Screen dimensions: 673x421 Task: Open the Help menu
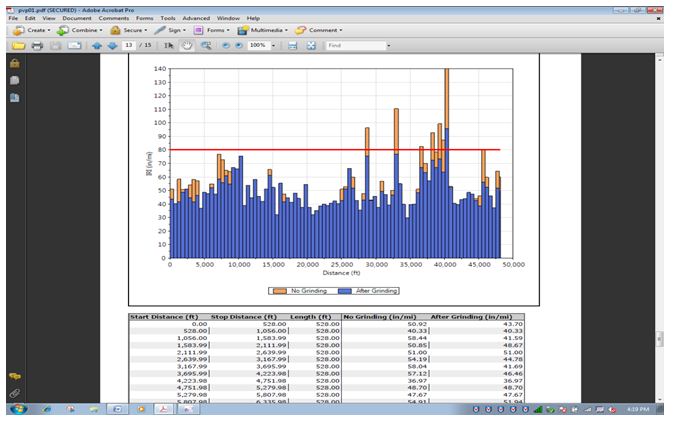point(253,18)
